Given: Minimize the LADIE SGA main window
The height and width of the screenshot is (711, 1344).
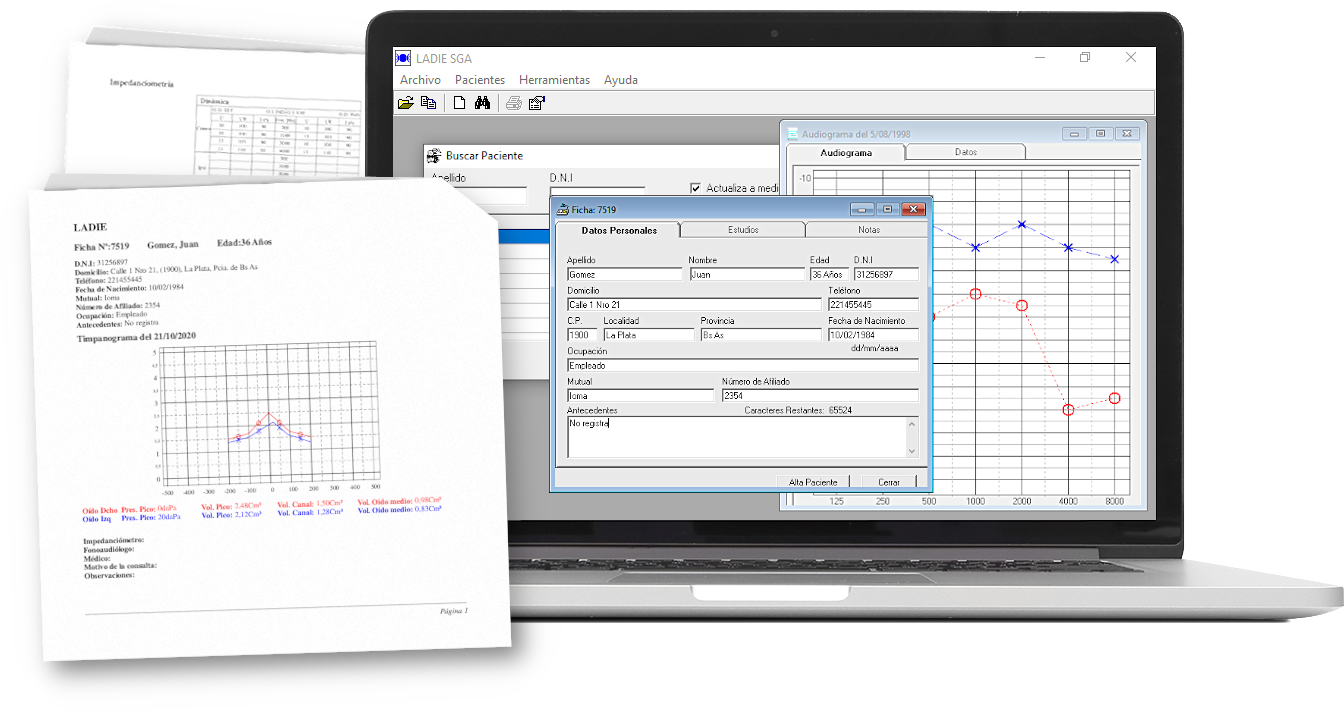Looking at the screenshot, I should tap(1039, 58).
